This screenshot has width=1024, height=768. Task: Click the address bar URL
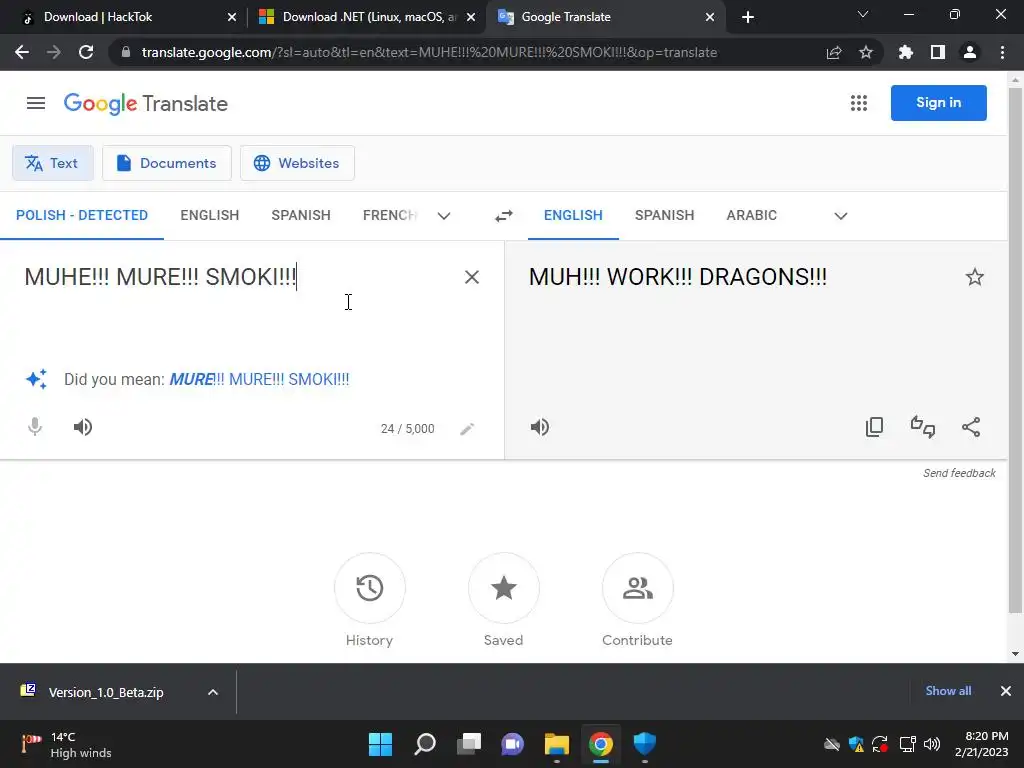429,52
